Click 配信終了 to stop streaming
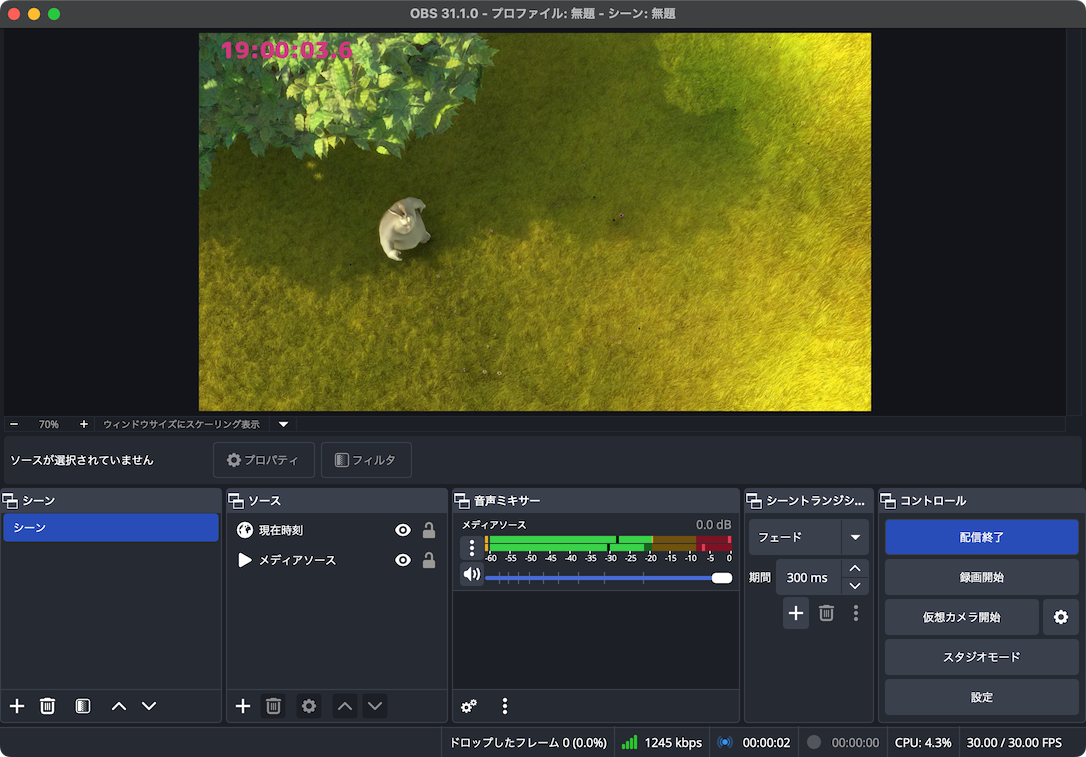Image resolution: width=1086 pixels, height=757 pixels. click(x=981, y=537)
